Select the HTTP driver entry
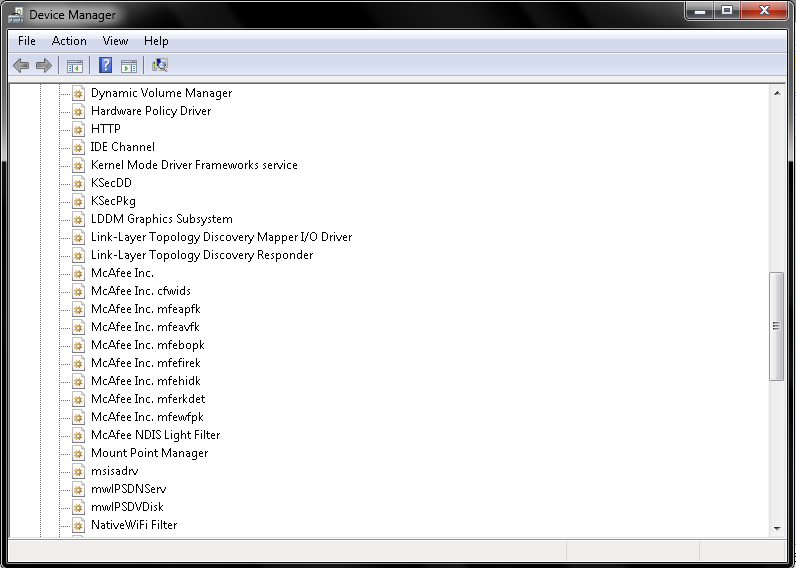 point(106,129)
